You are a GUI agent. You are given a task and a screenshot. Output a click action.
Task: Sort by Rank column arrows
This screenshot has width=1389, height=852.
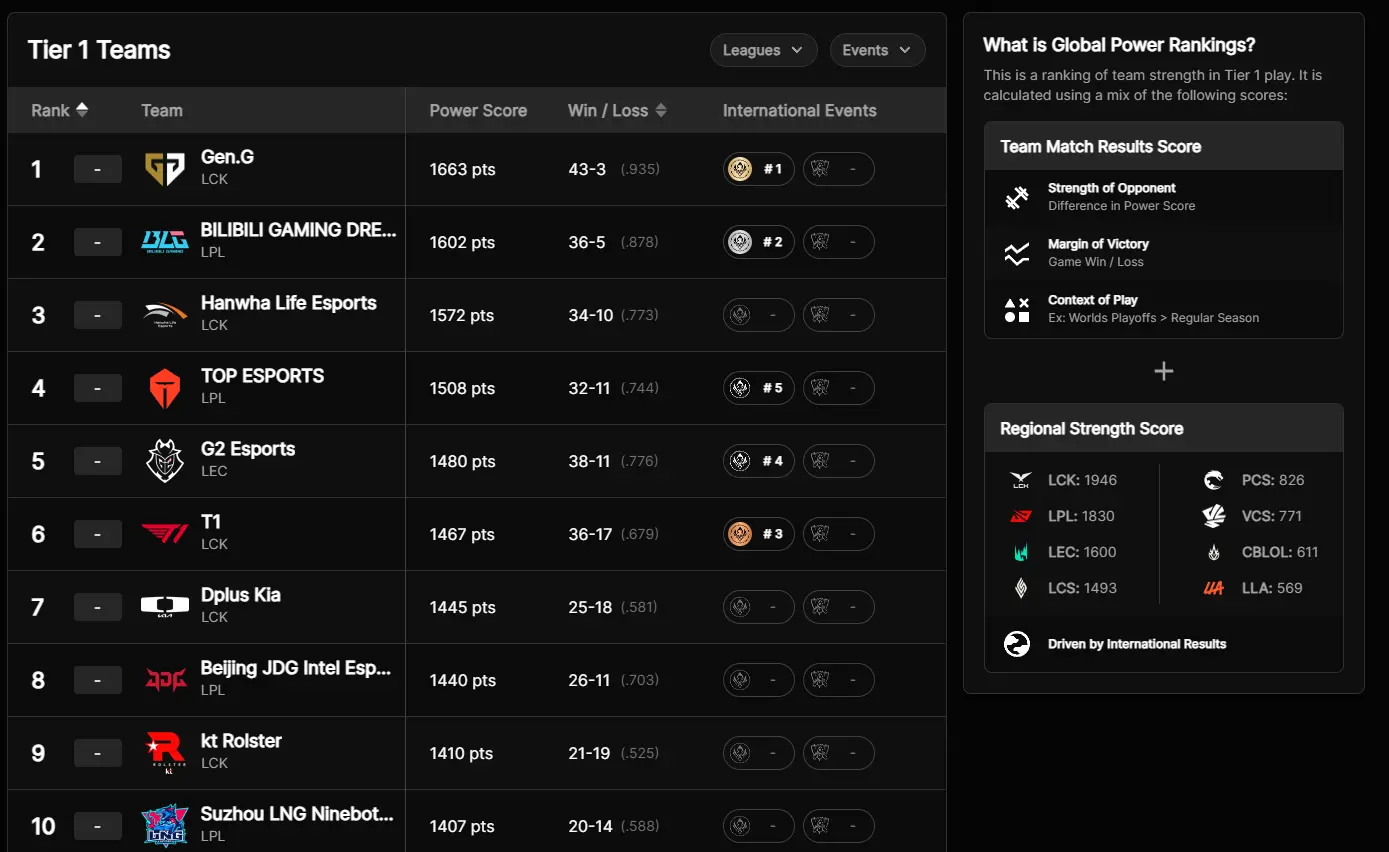coord(82,110)
